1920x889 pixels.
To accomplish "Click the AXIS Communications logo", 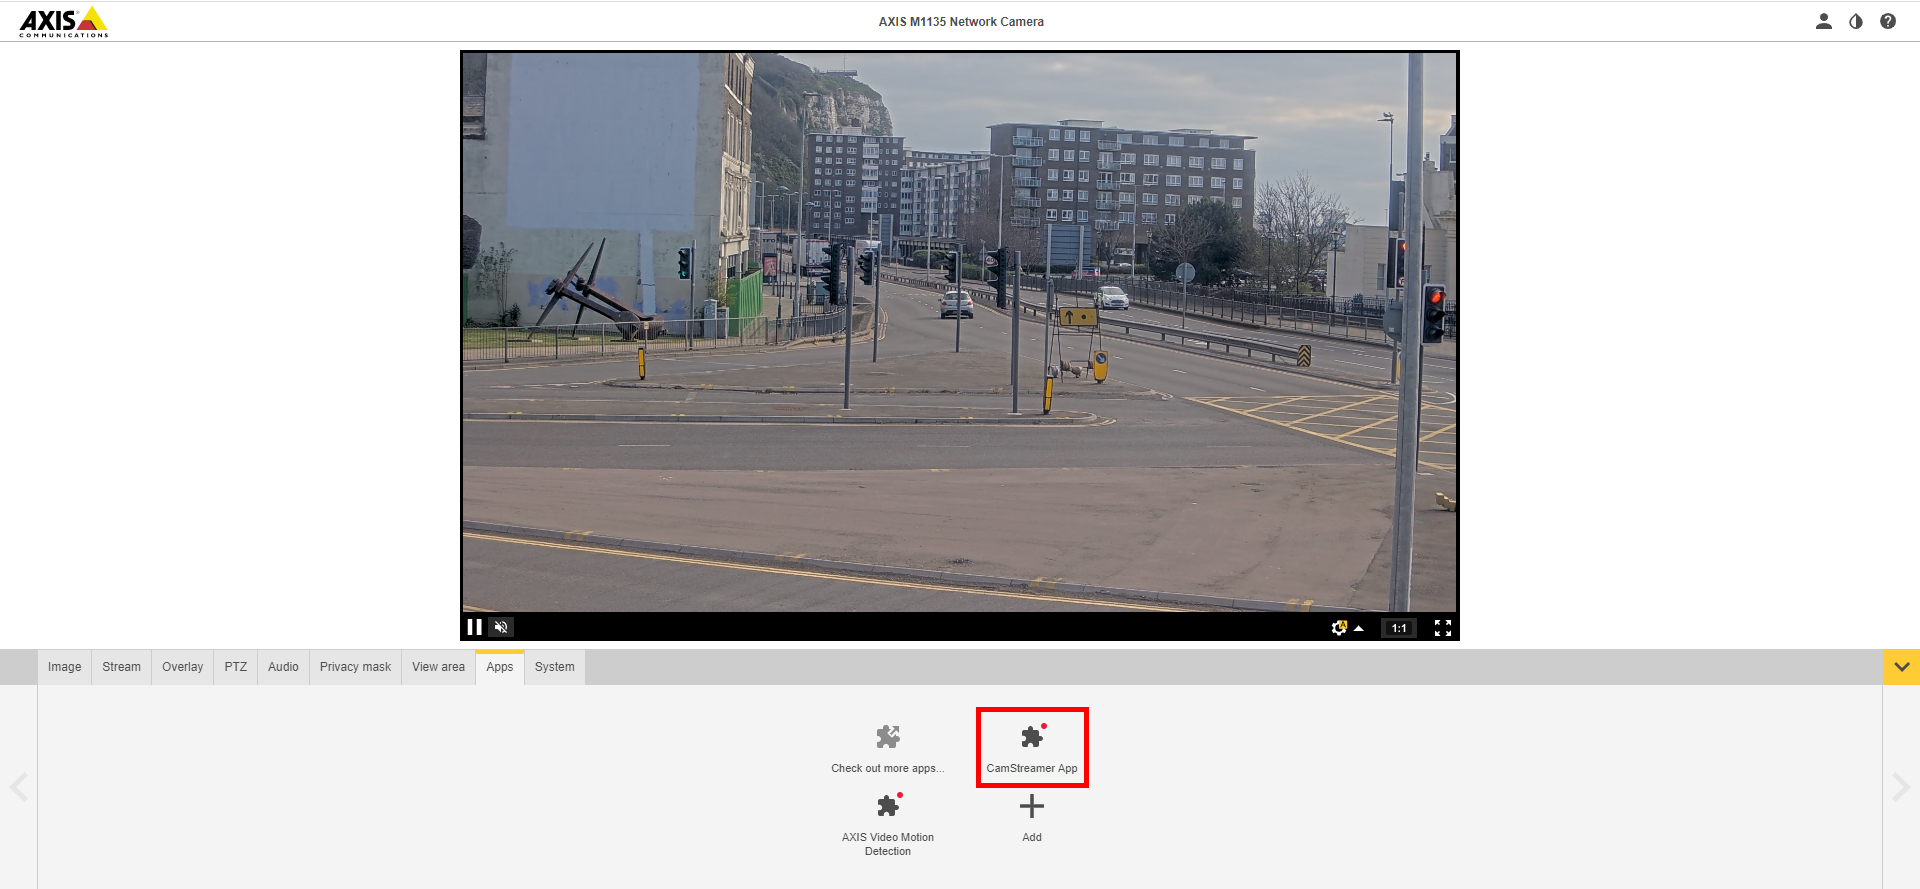I will pyautogui.click(x=64, y=22).
